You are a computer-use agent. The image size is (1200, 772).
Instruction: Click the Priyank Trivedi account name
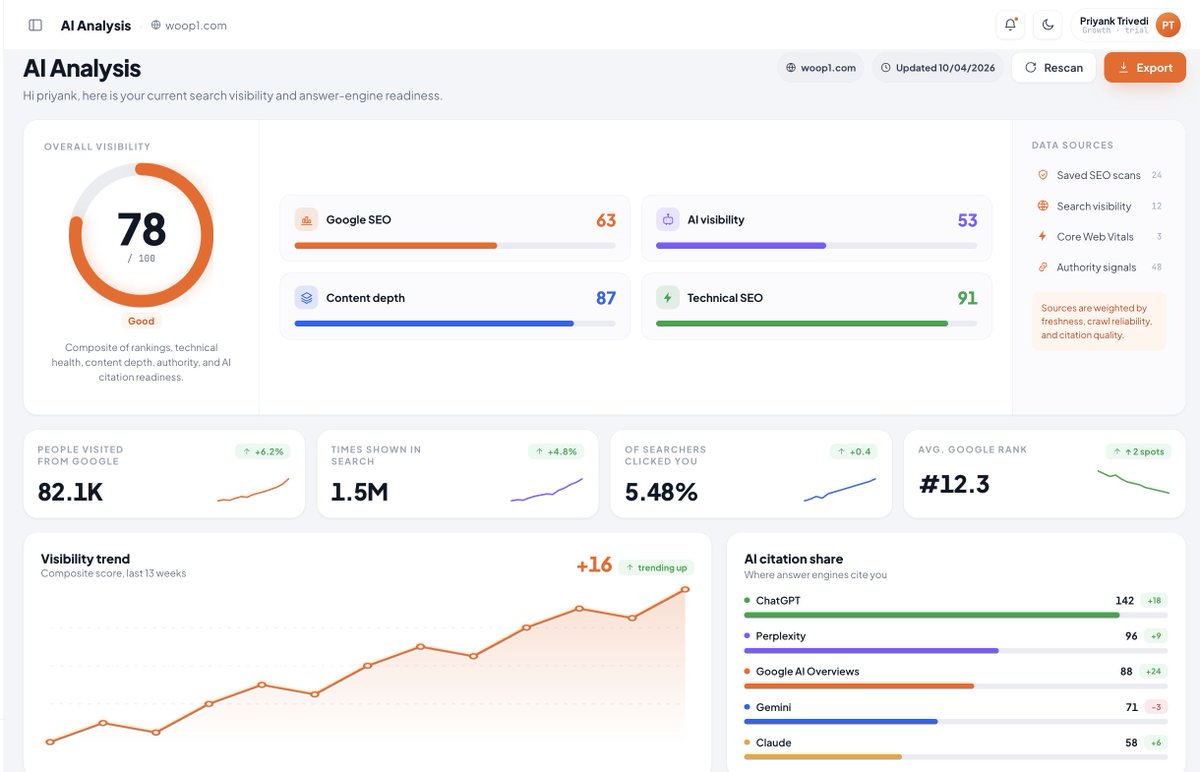[x=1114, y=20]
